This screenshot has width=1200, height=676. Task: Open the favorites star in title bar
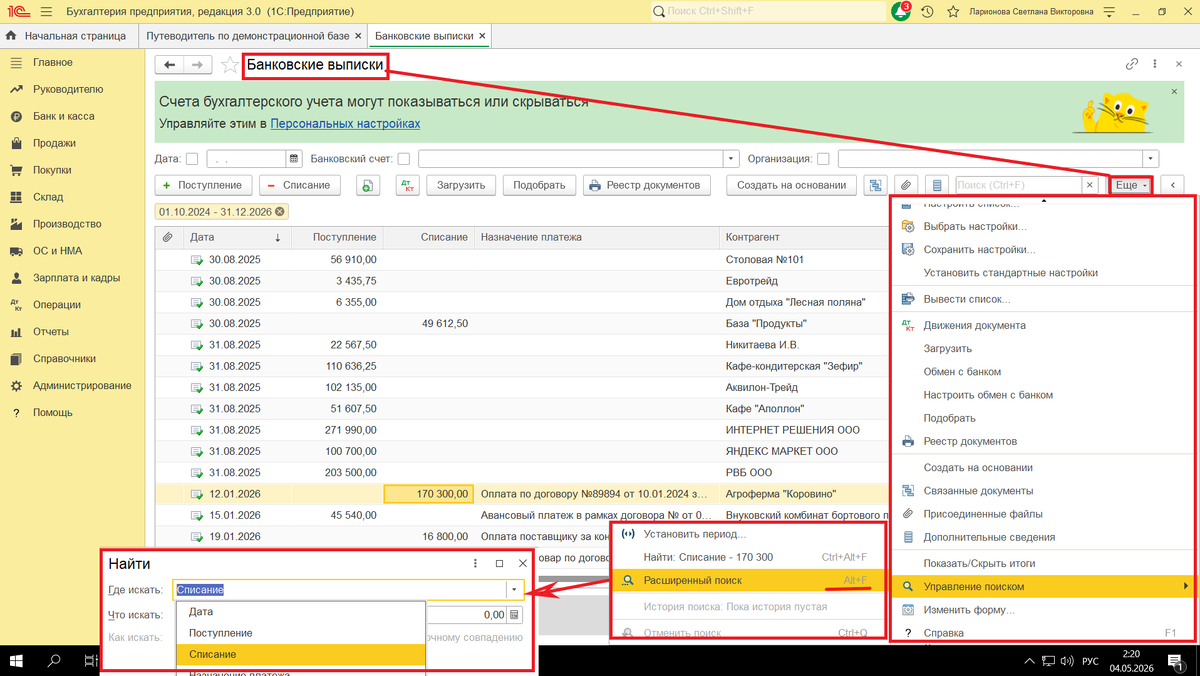click(x=953, y=12)
